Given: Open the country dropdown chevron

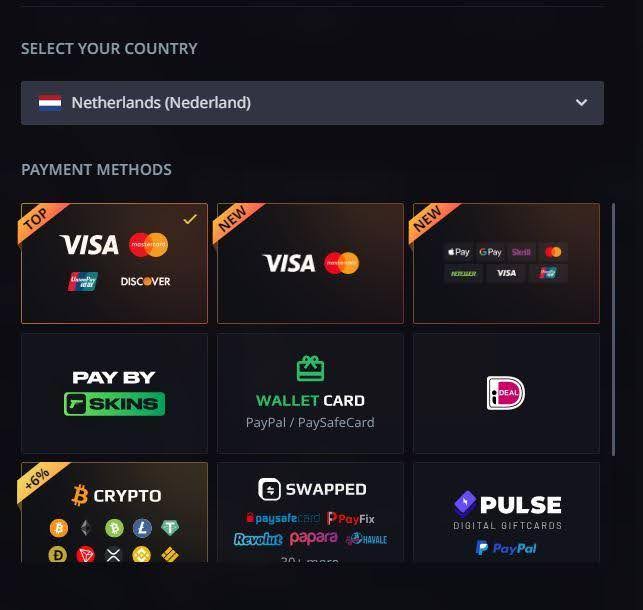Looking at the screenshot, I should [581, 103].
